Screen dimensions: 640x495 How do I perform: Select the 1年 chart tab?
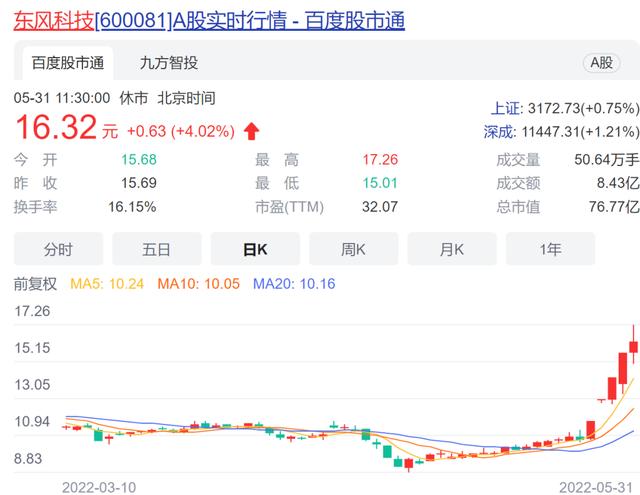coord(550,249)
